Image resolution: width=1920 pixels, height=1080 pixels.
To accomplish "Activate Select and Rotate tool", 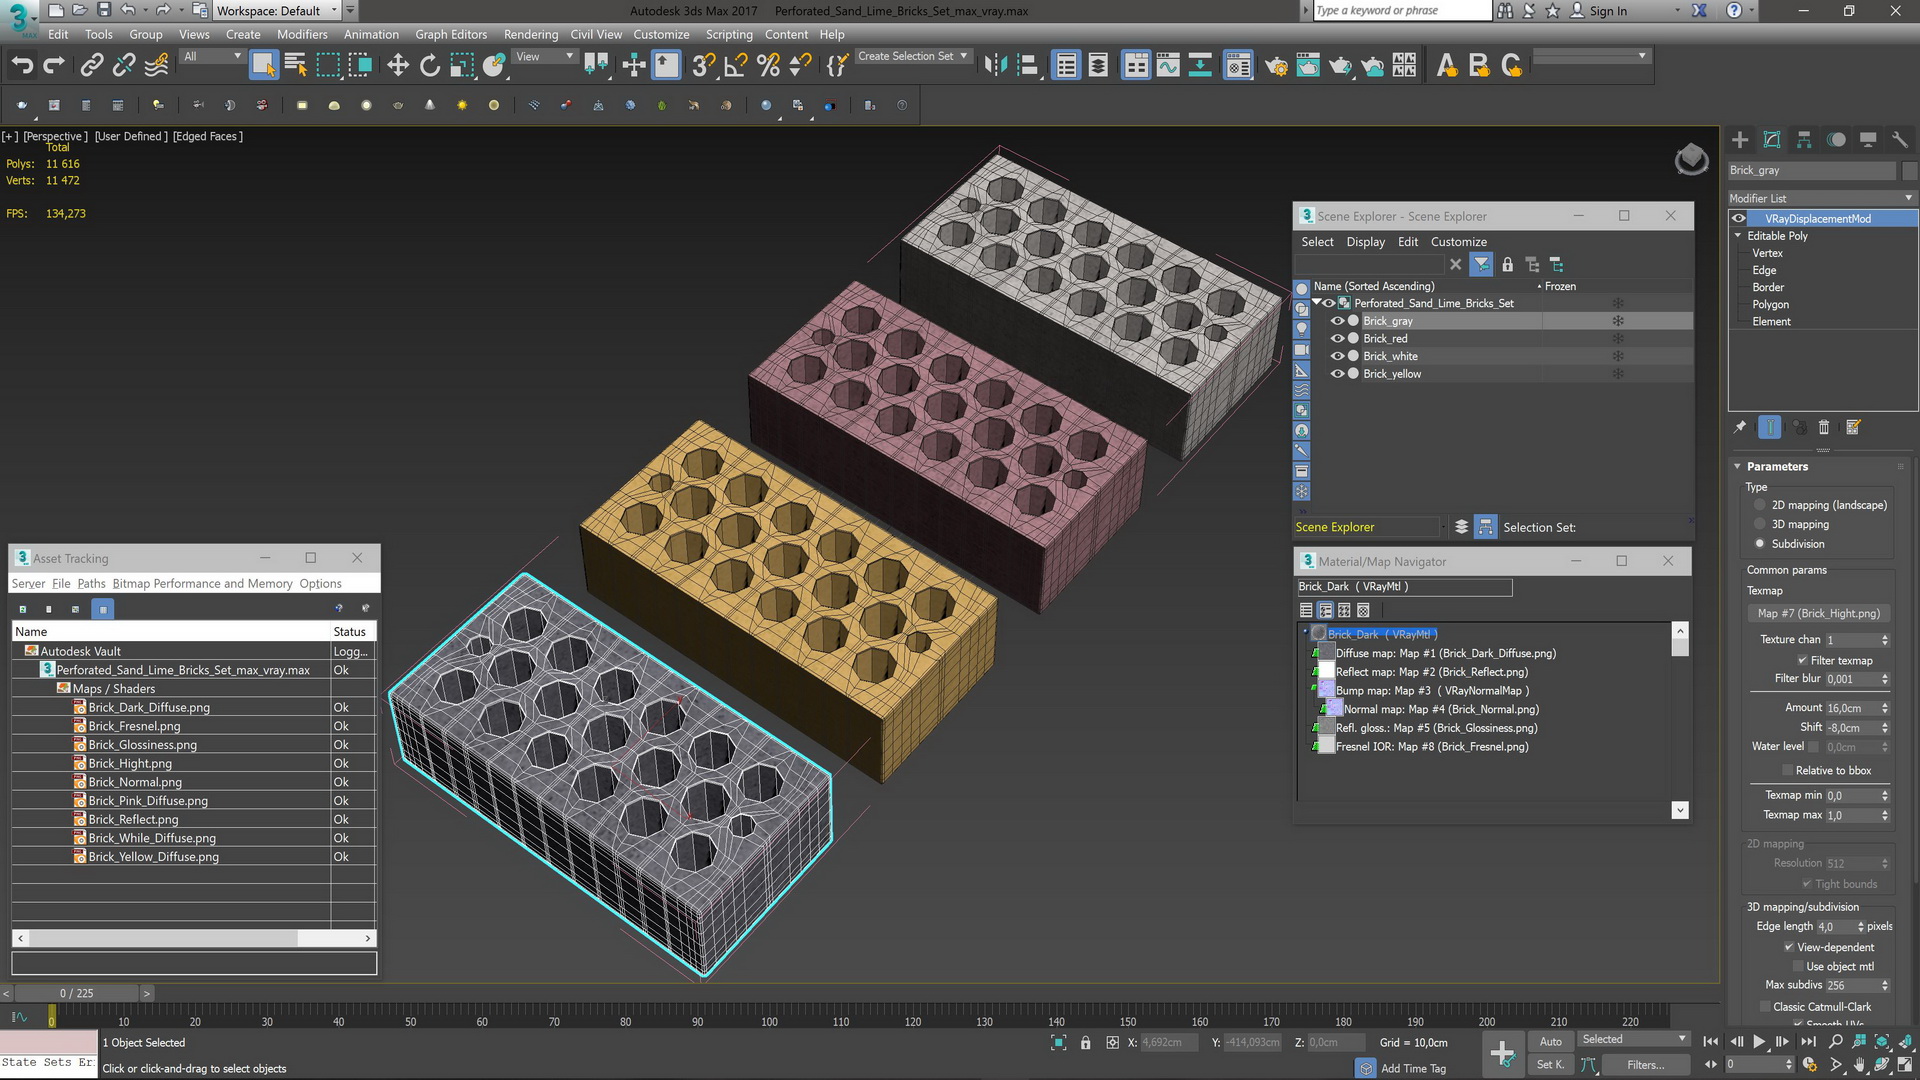I will [x=430, y=66].
